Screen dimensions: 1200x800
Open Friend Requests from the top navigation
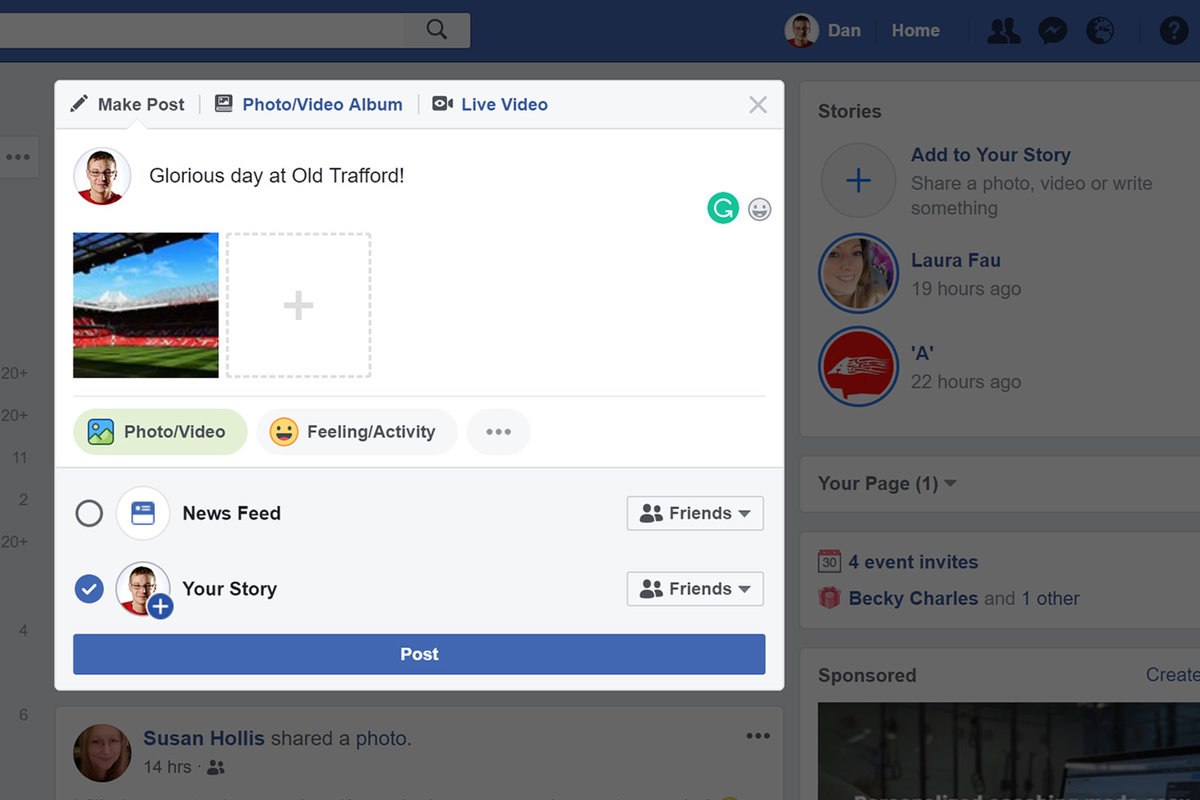1003,30
